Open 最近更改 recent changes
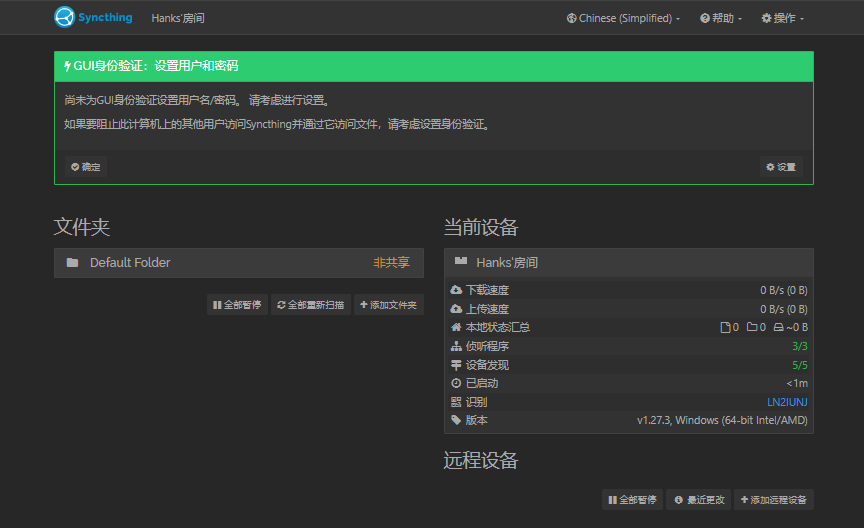The image size is (864, 528). [699, 500]
